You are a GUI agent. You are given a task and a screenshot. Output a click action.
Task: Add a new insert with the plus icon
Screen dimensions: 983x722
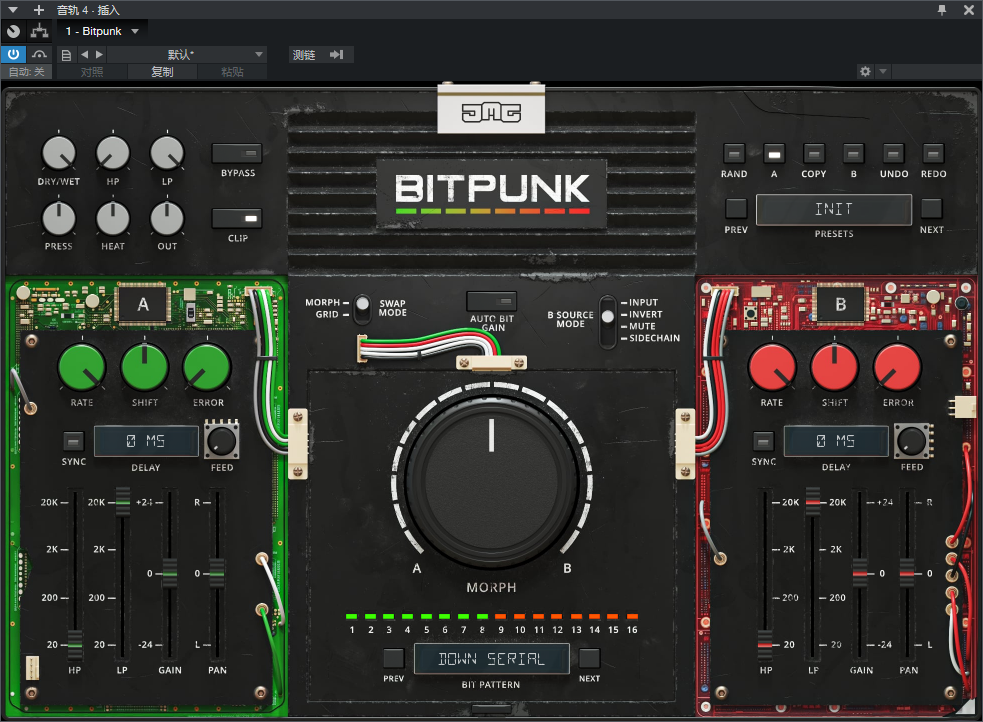tap(39, 10)
